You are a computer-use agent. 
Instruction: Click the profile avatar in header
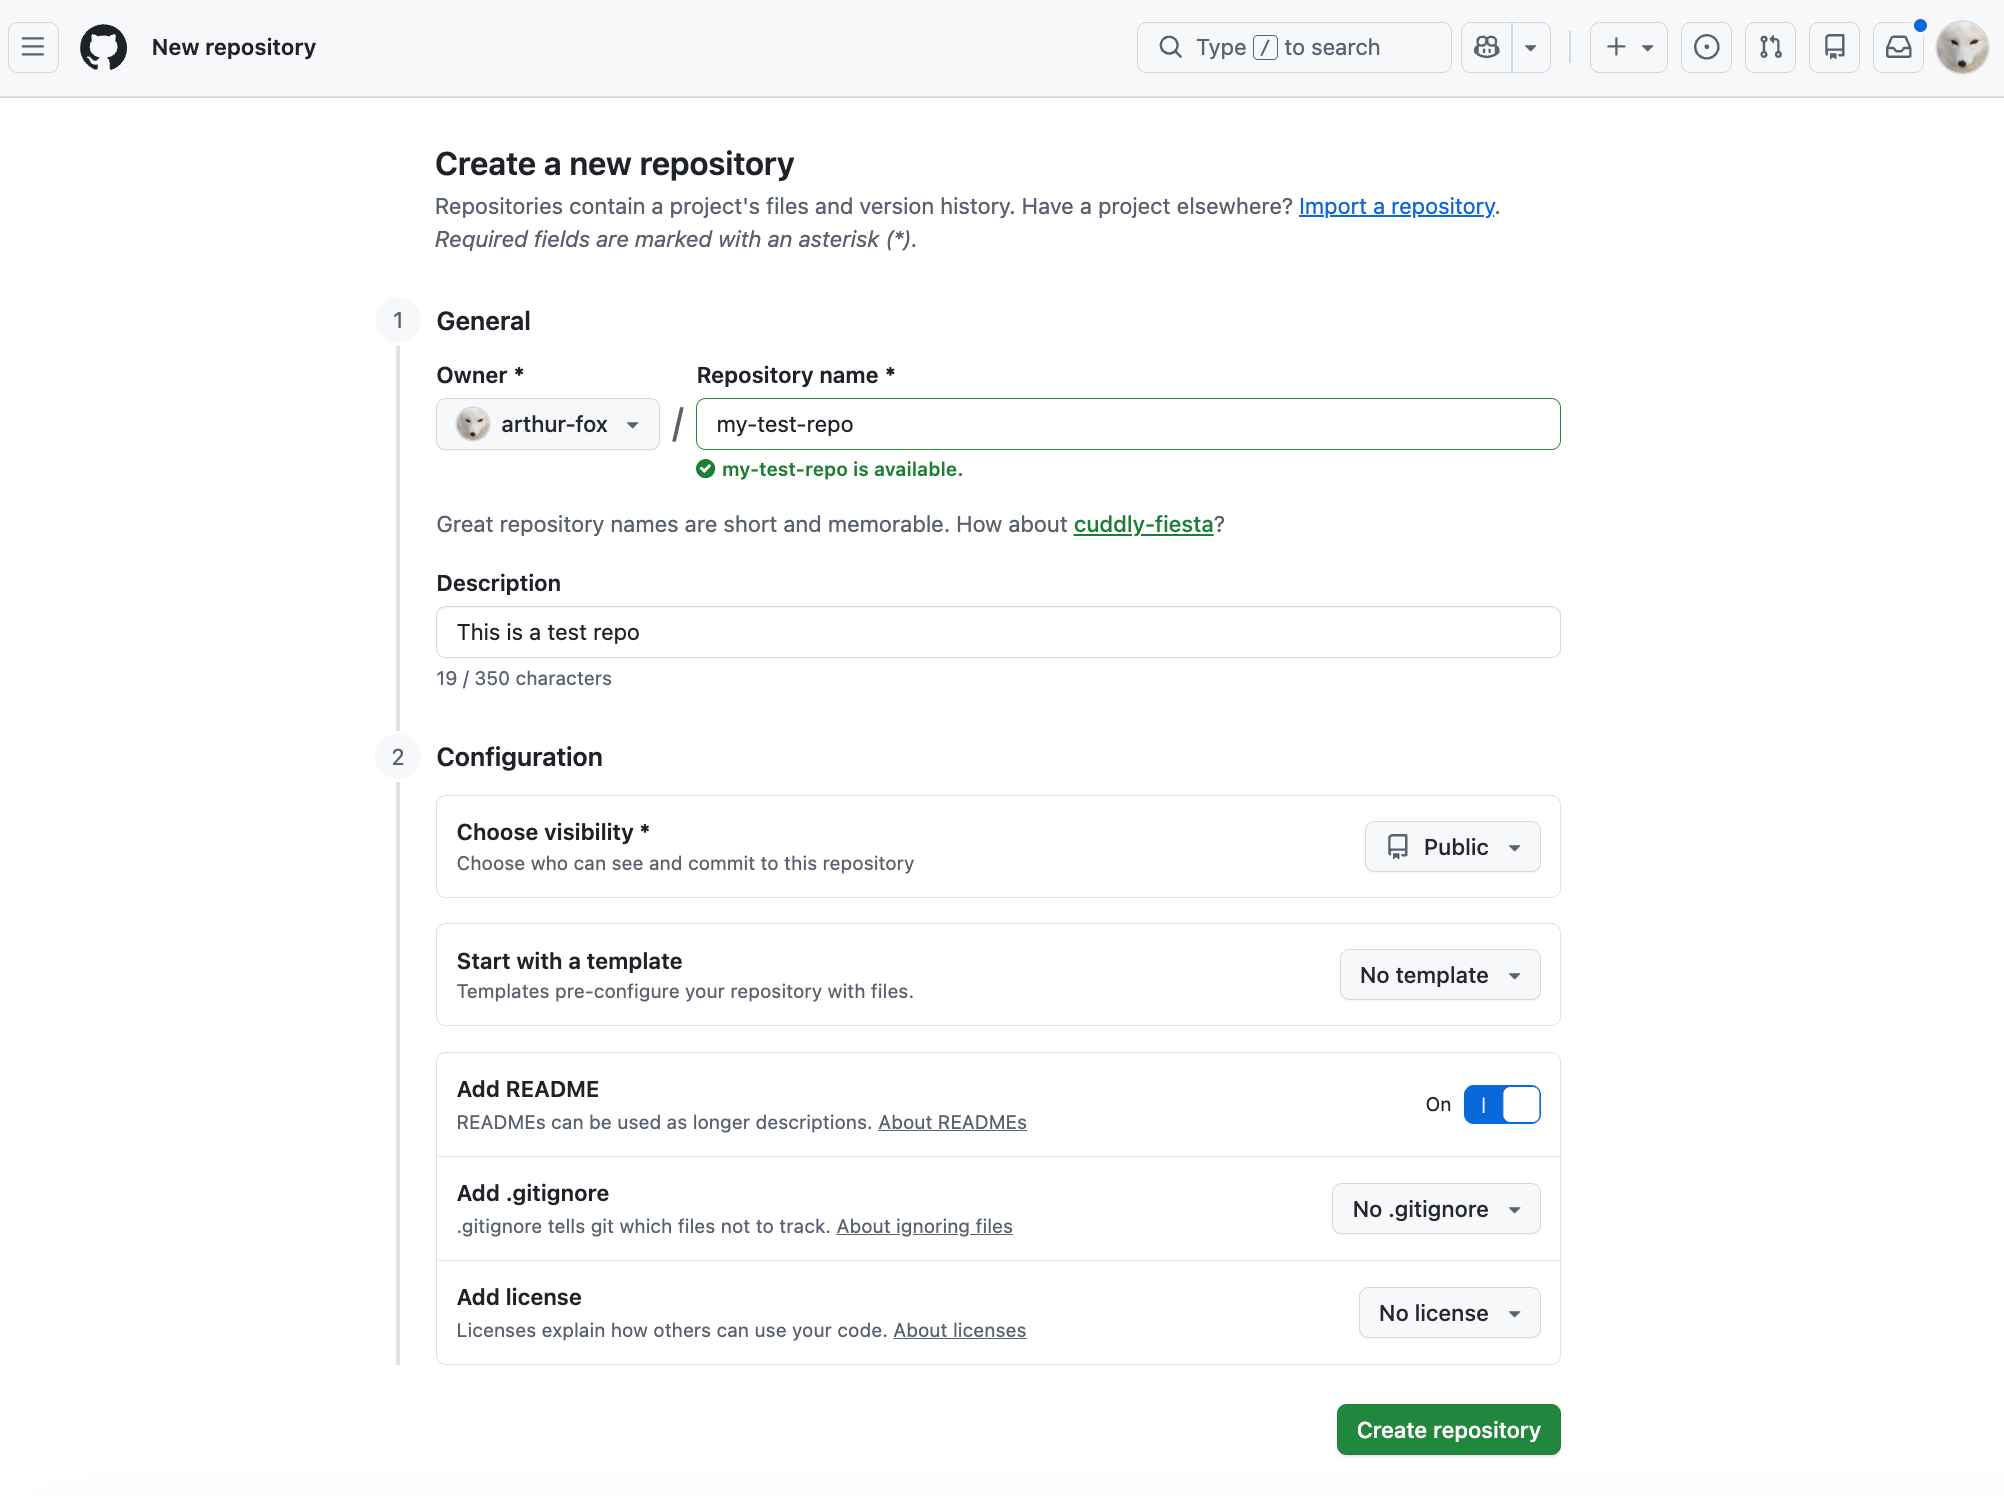(1961, 47)
